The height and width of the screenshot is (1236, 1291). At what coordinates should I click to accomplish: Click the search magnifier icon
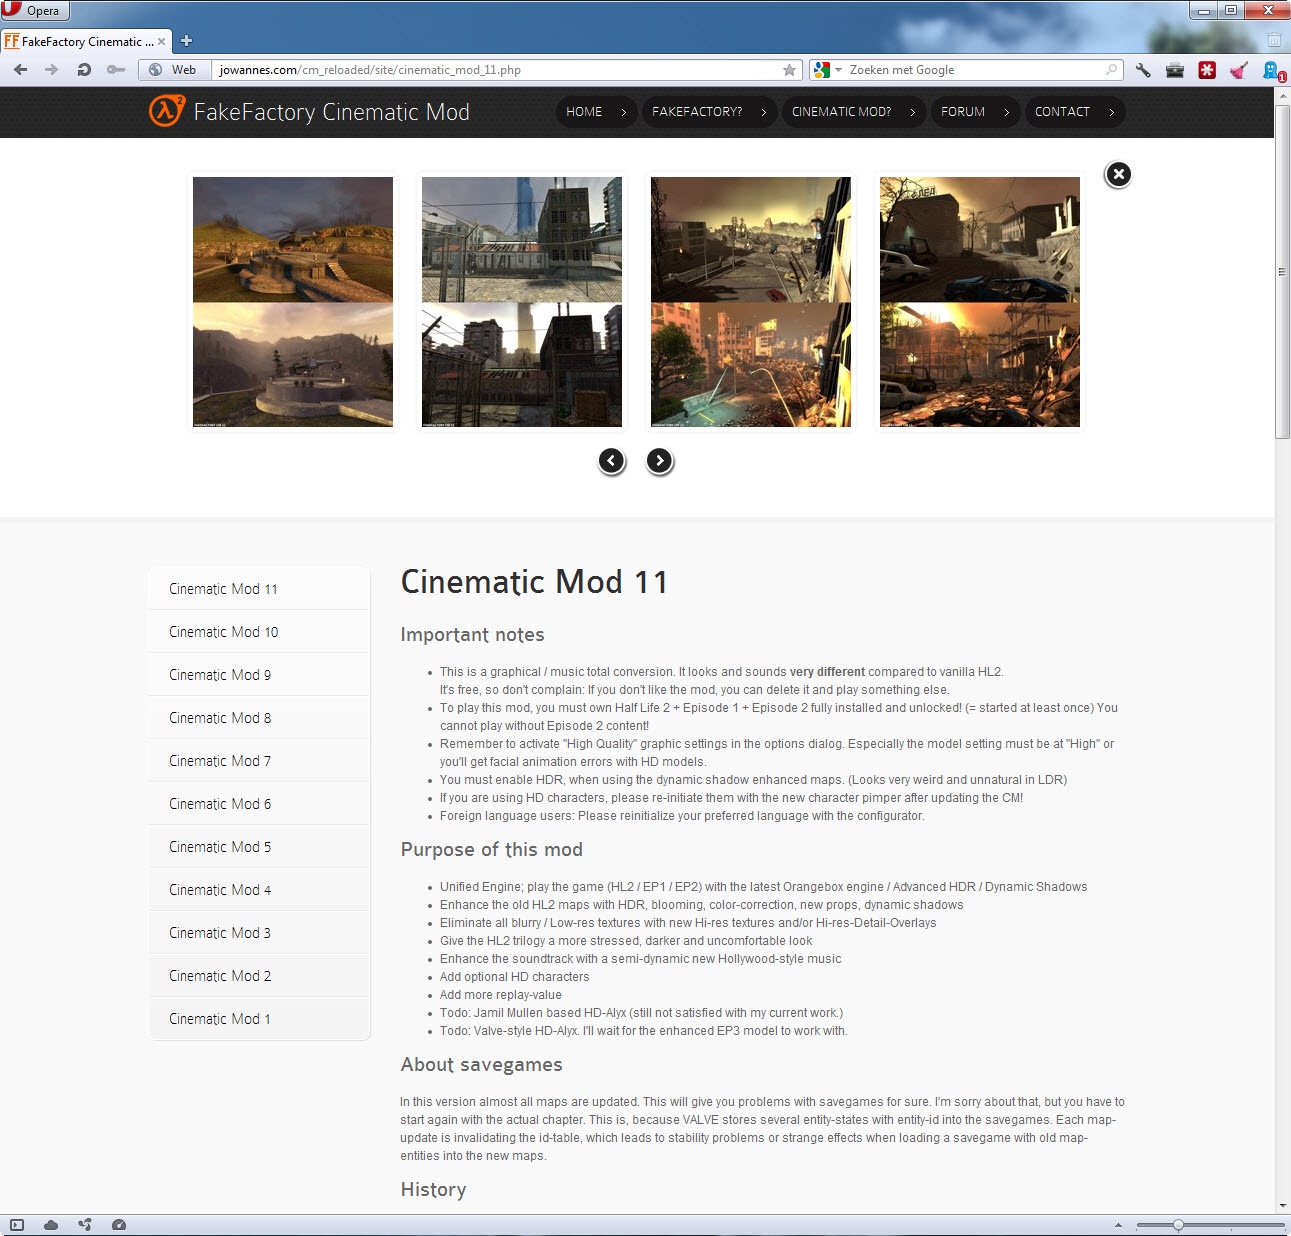tap(1111, 70)
